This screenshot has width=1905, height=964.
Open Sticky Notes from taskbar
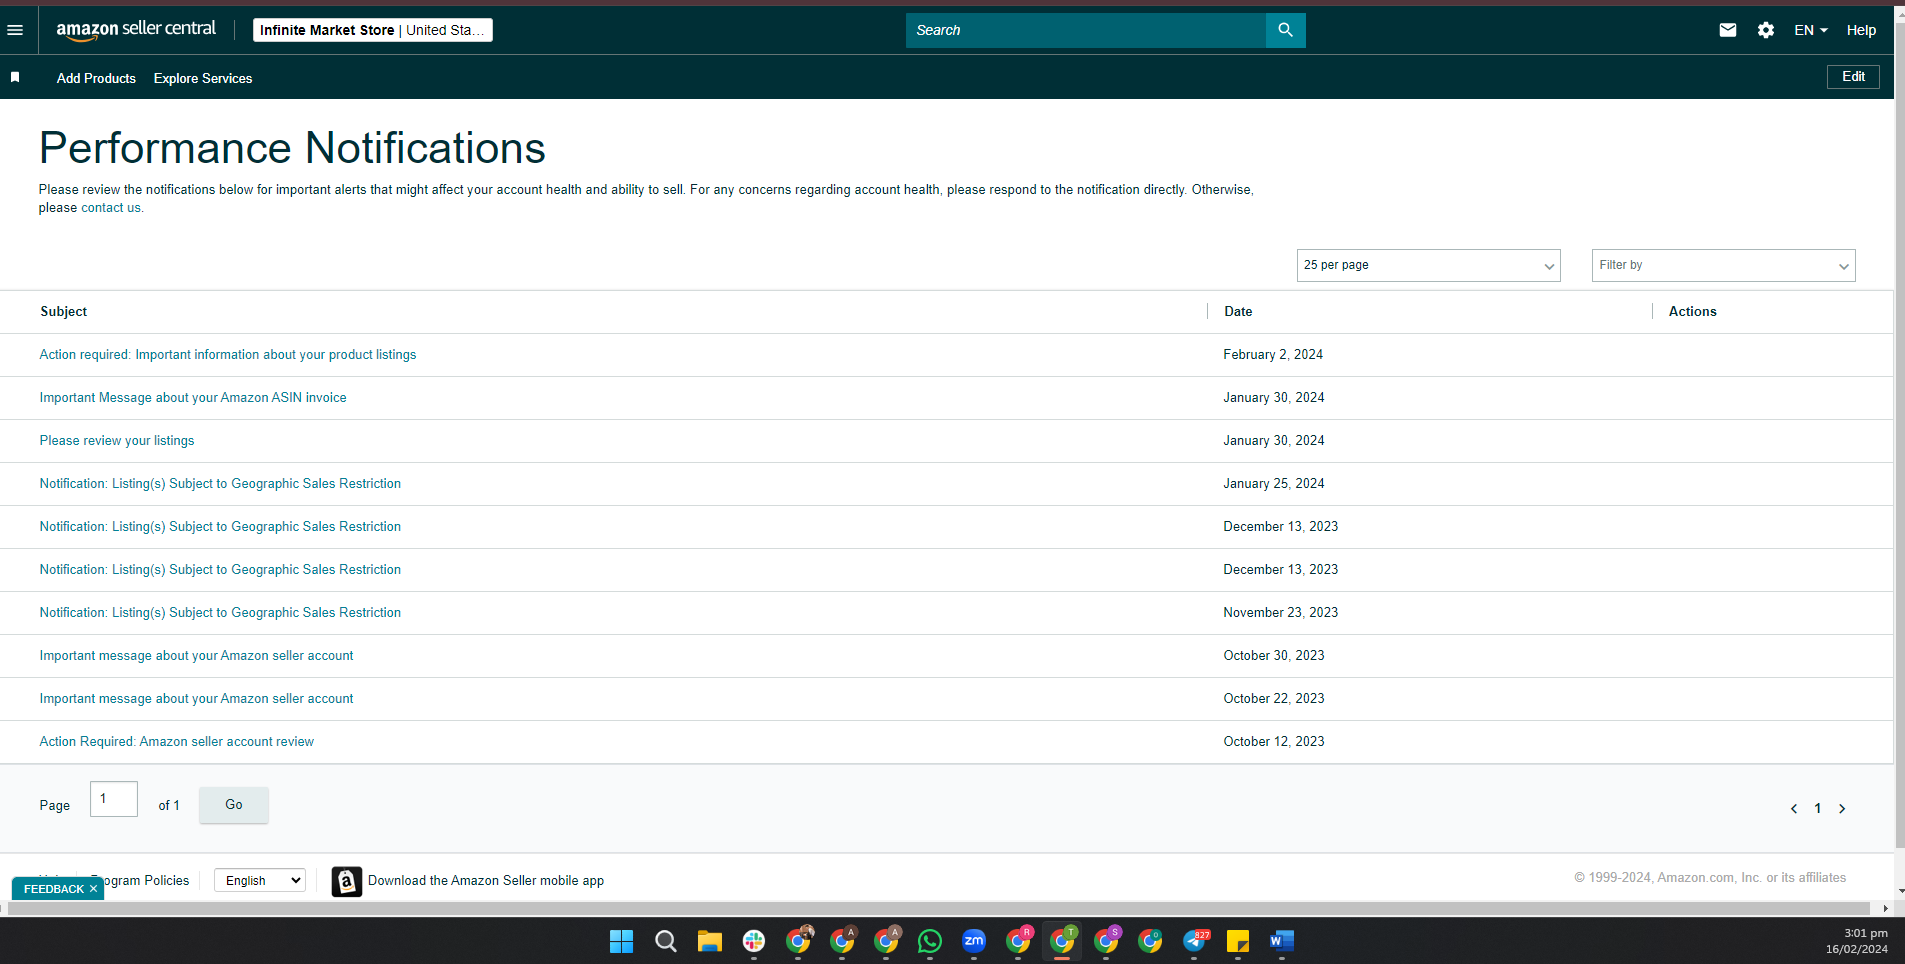point(1238,941)
